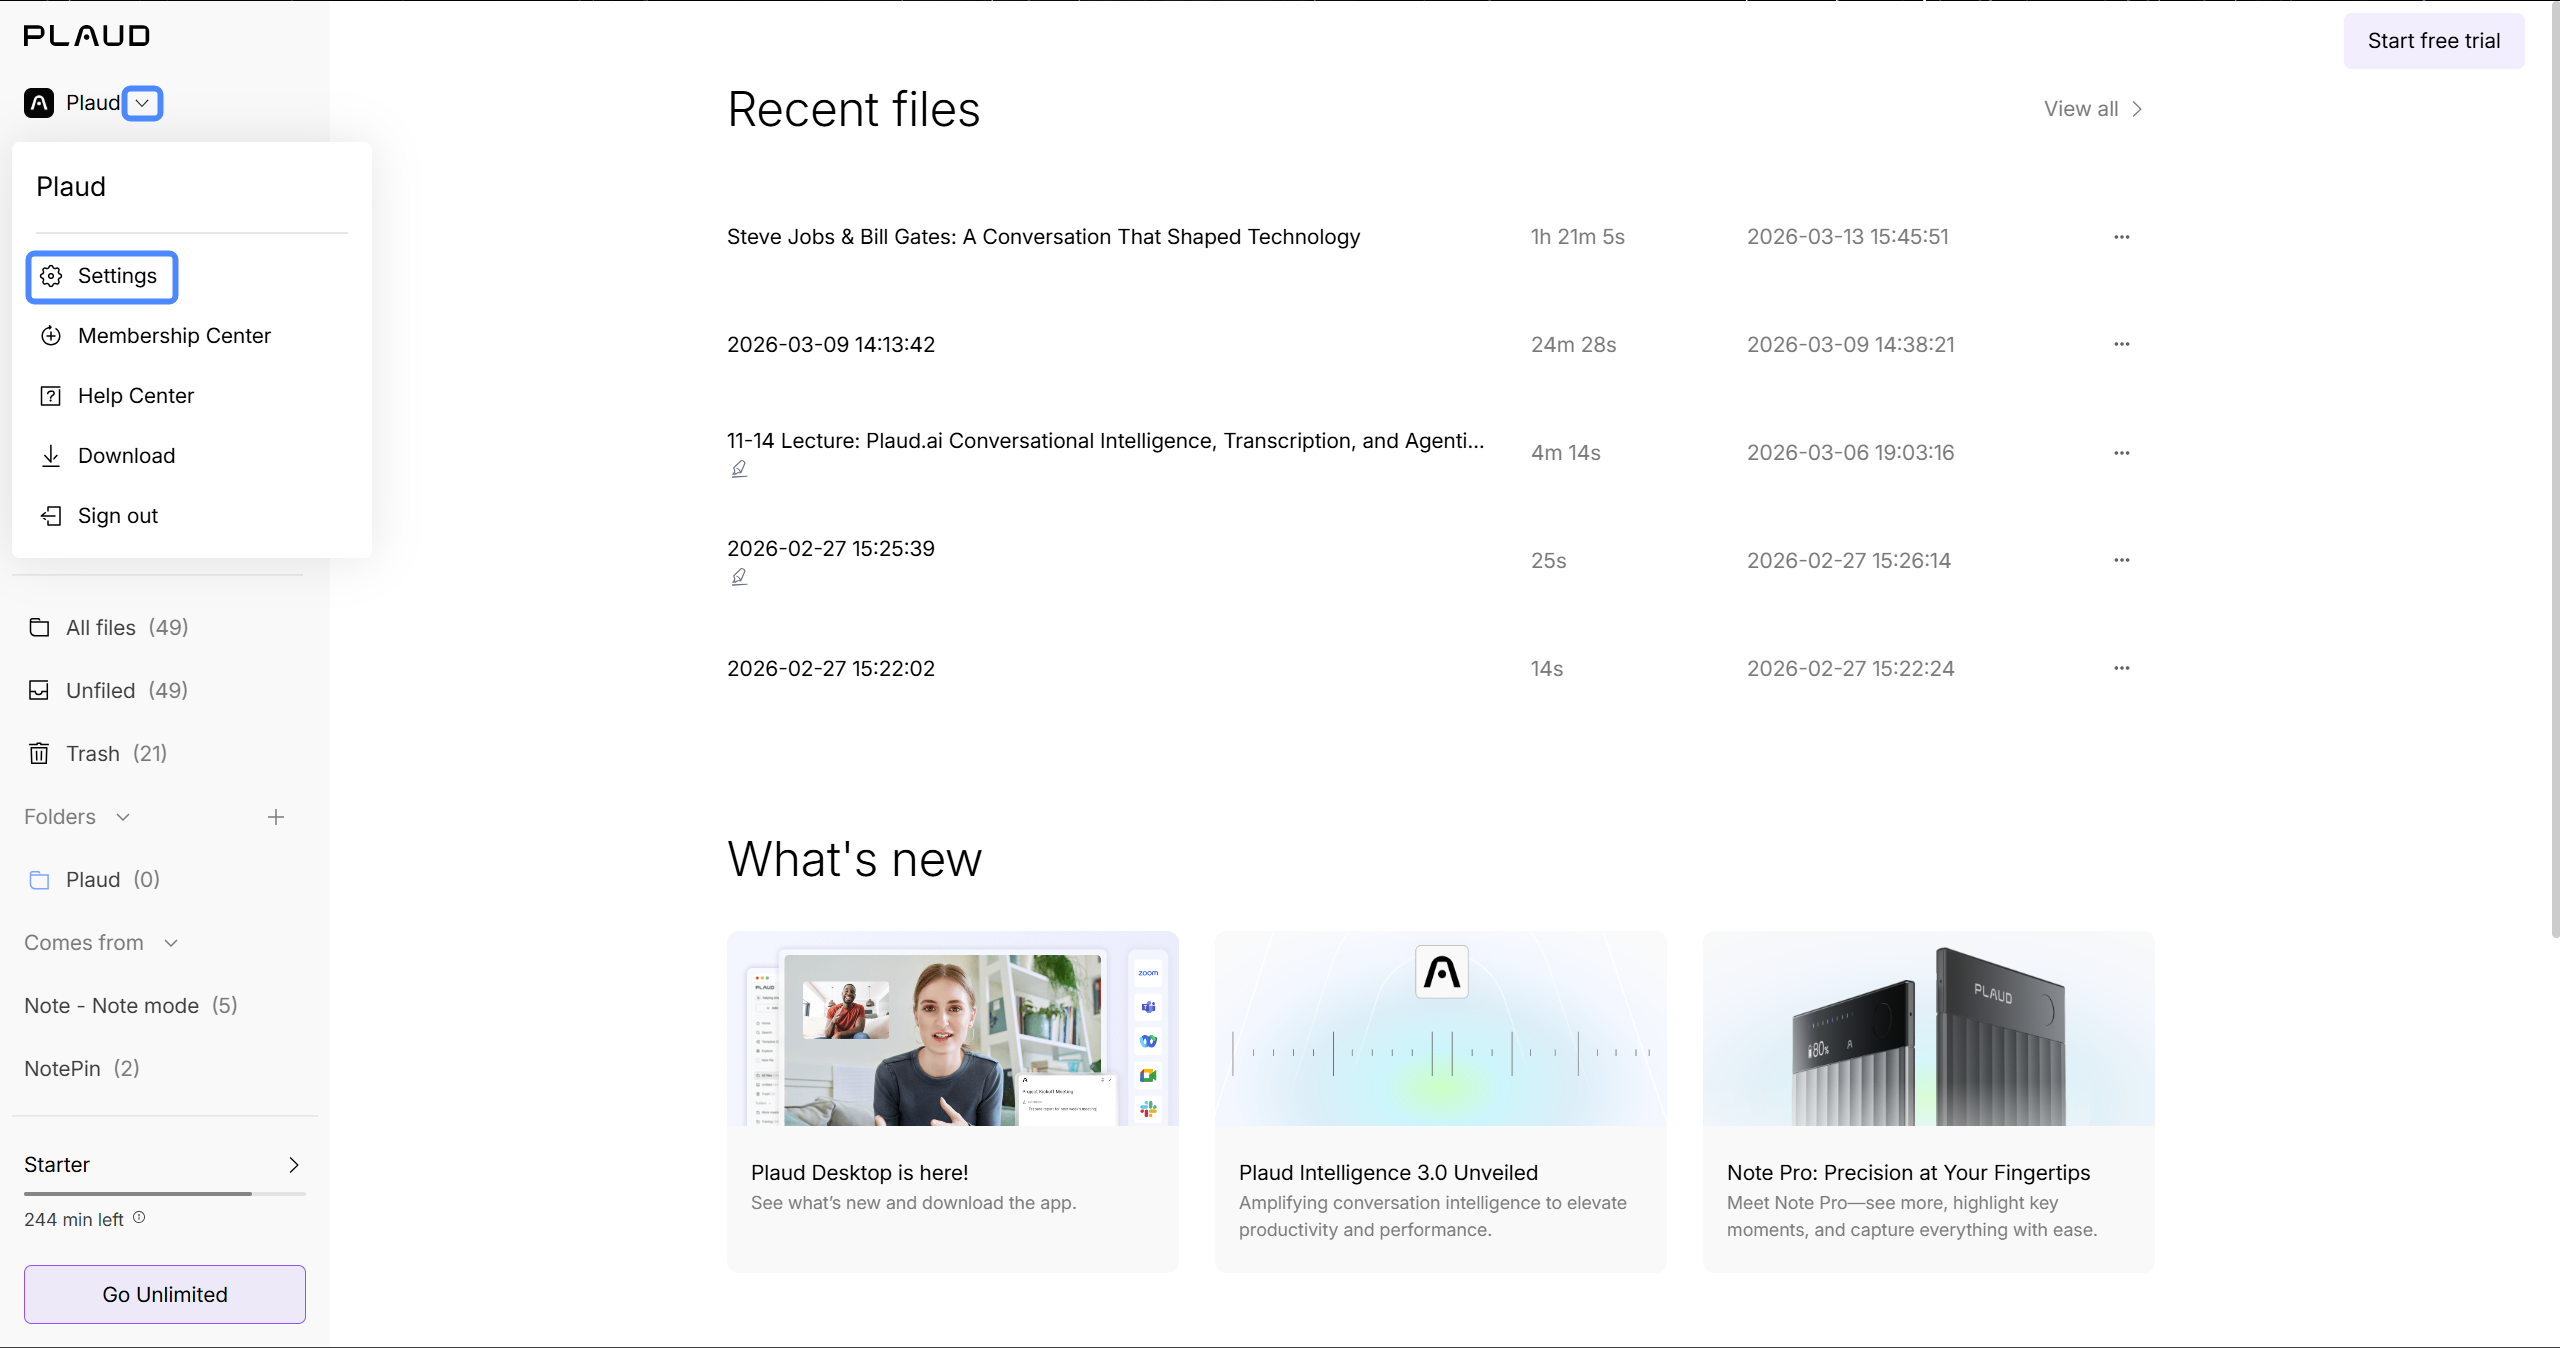Open Steve Jobs & Bill Gates recording
This screenshot has width=2560, height=1348.
pos(1043,237)
